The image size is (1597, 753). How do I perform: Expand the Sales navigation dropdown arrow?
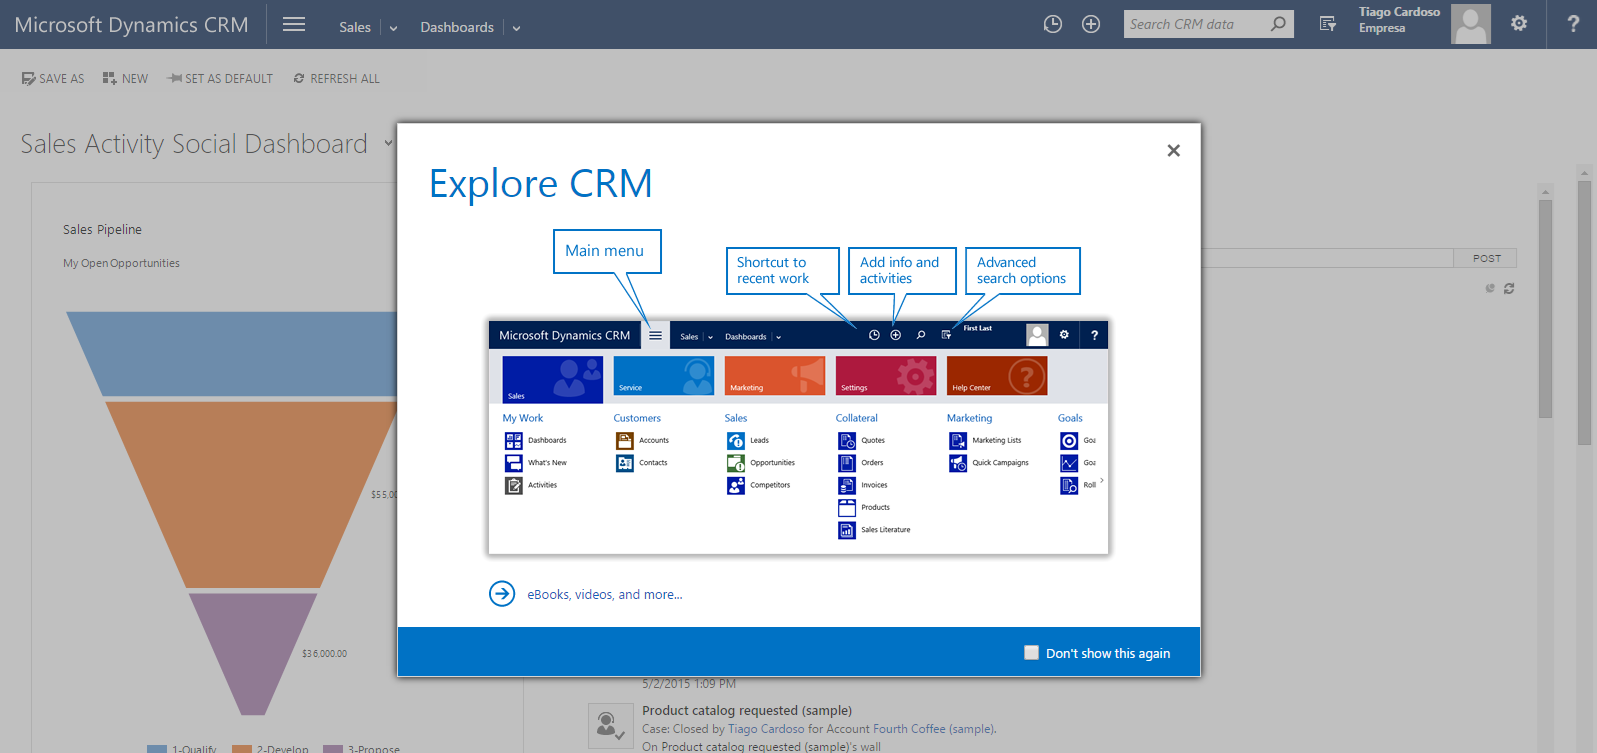pyautogui.click(x=393, y=28)
